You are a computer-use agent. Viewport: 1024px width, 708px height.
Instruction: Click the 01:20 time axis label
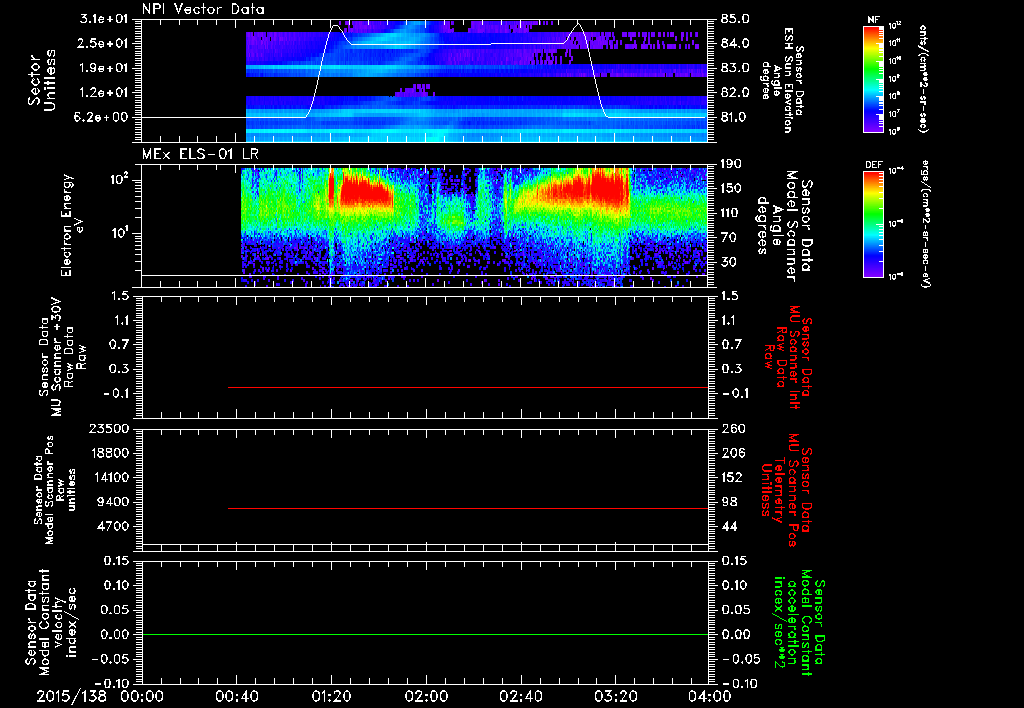point(331,696)
